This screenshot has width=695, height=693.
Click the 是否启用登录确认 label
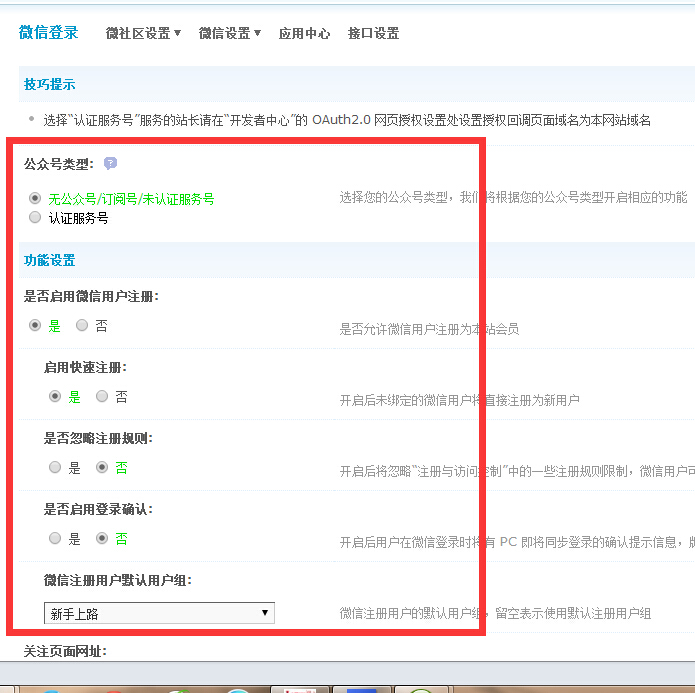[98, 509]
